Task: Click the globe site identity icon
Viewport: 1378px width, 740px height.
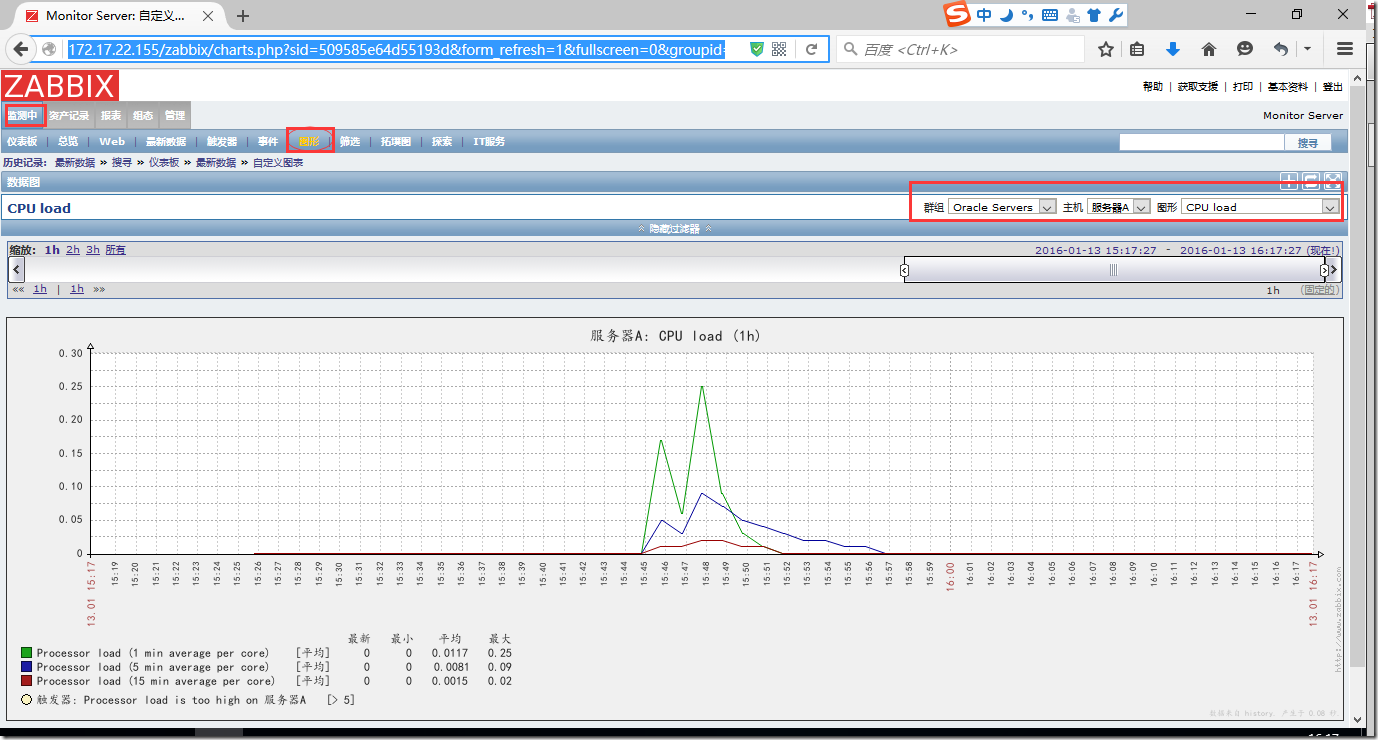Action: (49, 49)
